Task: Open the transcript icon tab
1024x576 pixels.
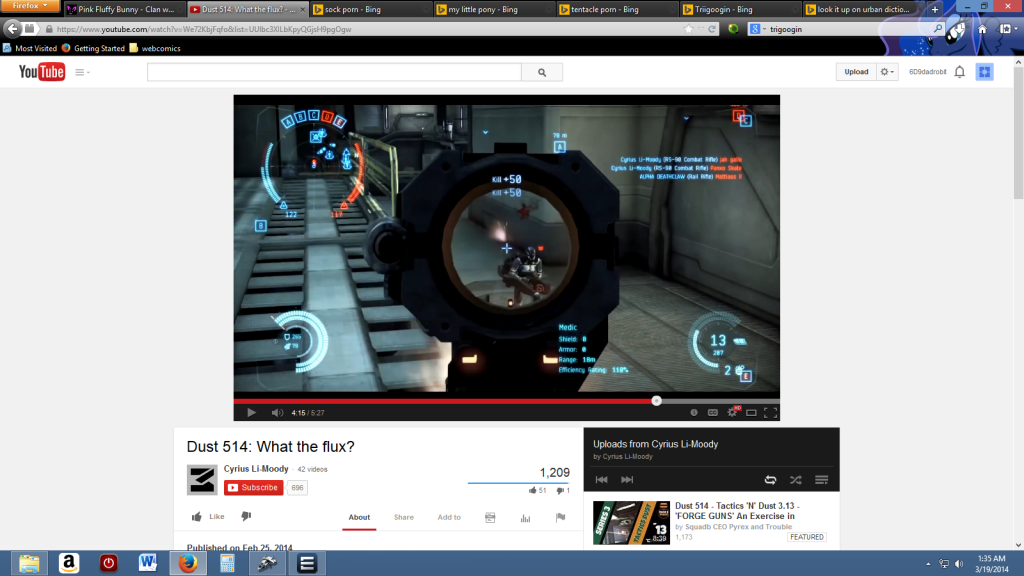Action: pos(490,518)
